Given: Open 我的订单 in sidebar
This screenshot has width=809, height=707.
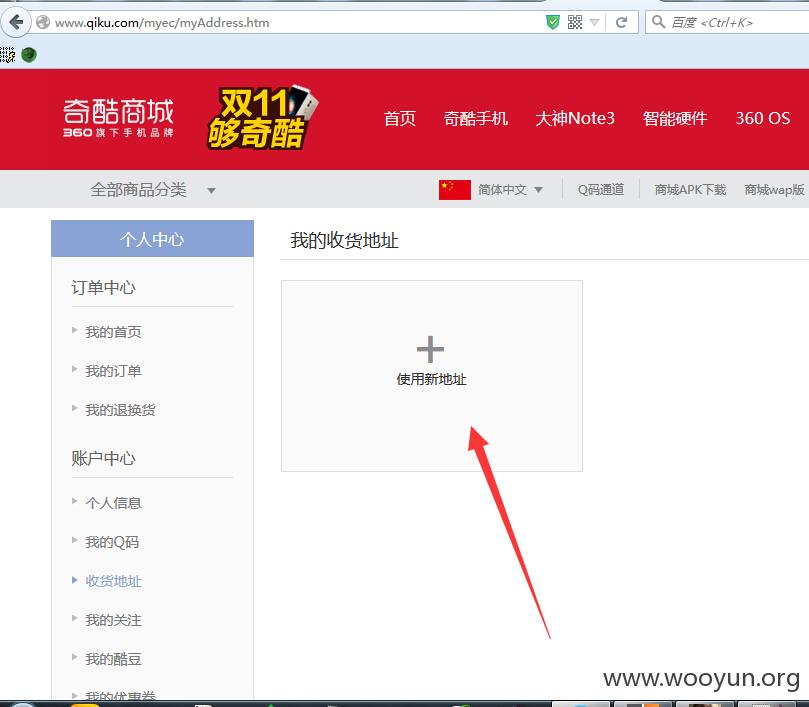Looking at the screenshot, I should 113,371.
